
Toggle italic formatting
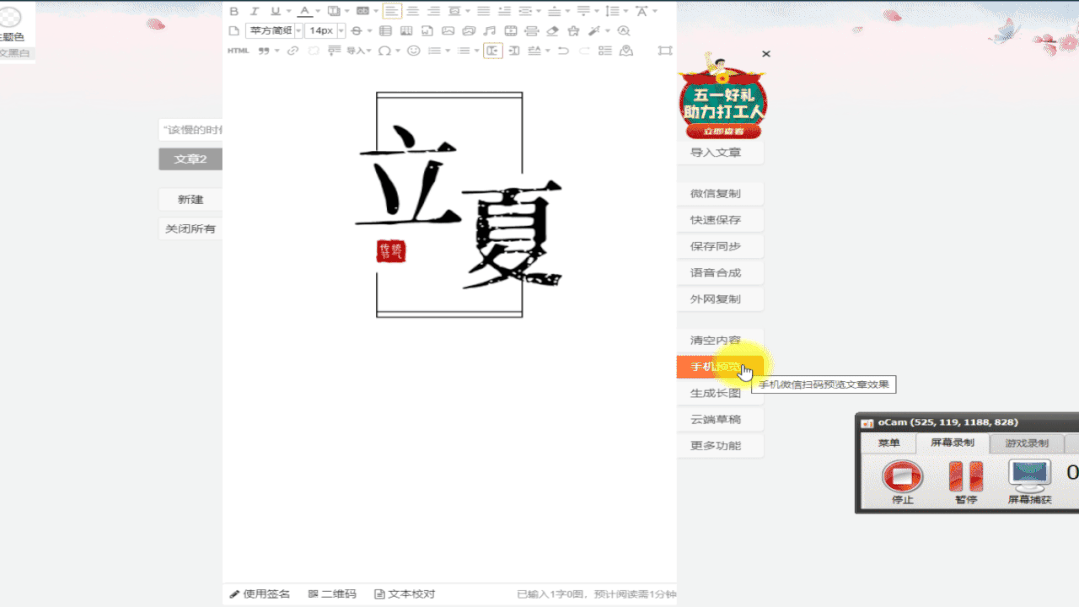click(255, 11)
